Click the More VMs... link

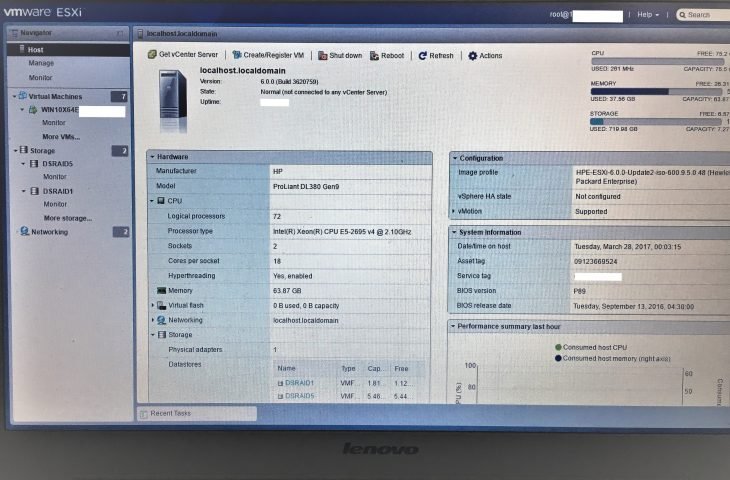tap(60, 136)
